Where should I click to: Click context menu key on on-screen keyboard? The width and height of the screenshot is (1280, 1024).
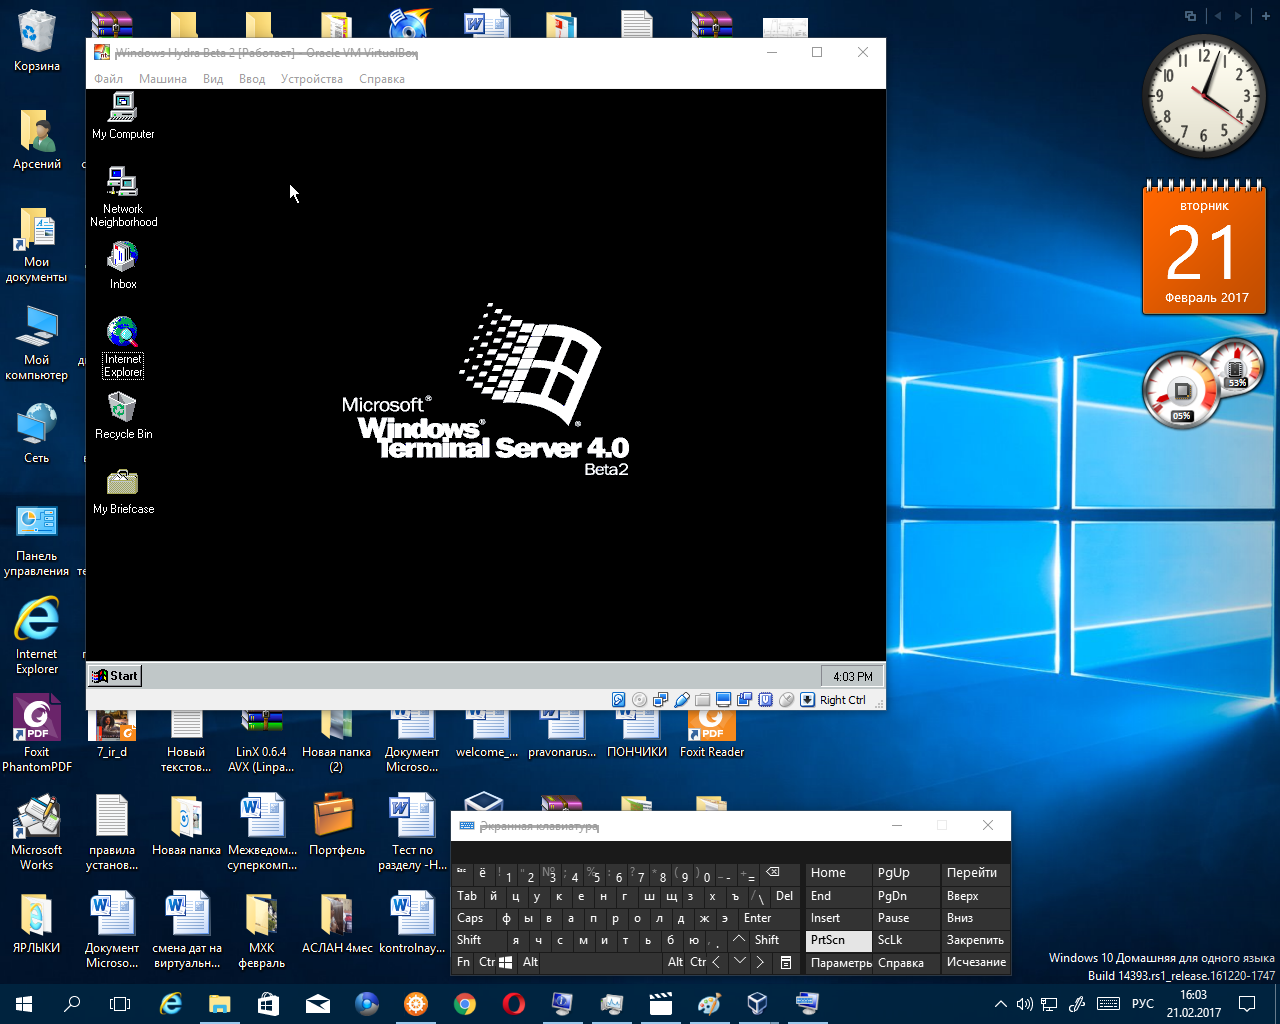coord(787,962)
